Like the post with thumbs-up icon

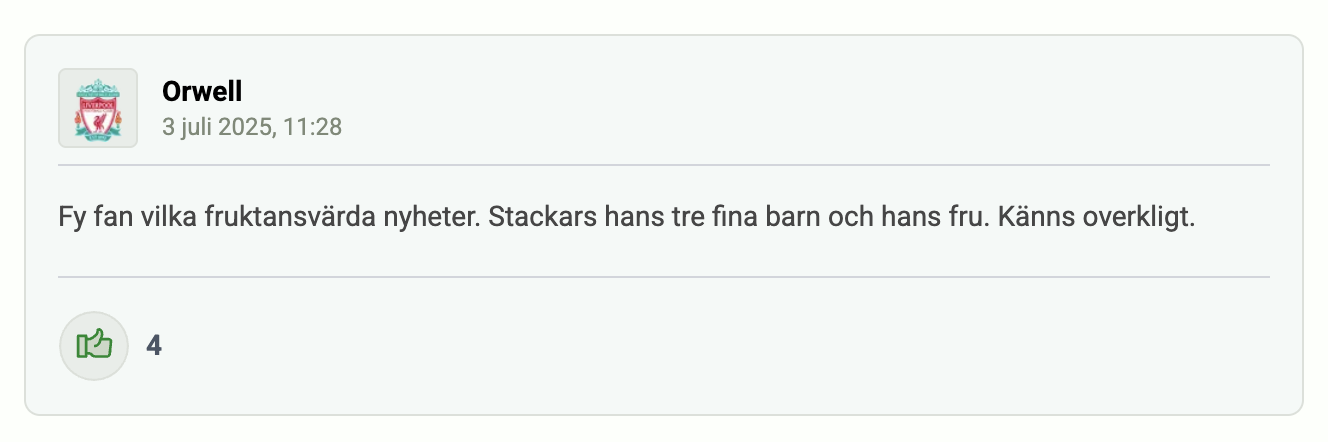pos(94,345)
